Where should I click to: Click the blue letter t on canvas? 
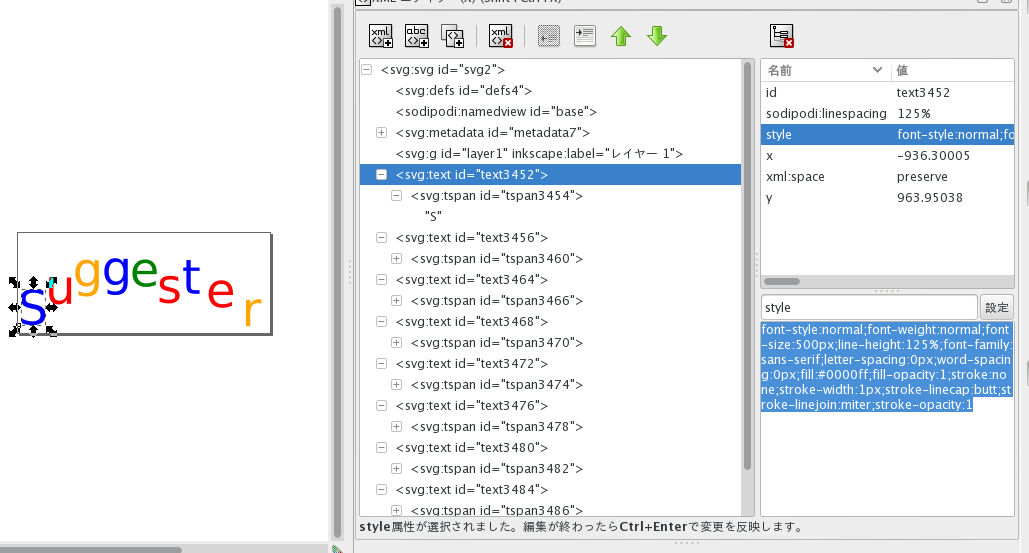191,276
